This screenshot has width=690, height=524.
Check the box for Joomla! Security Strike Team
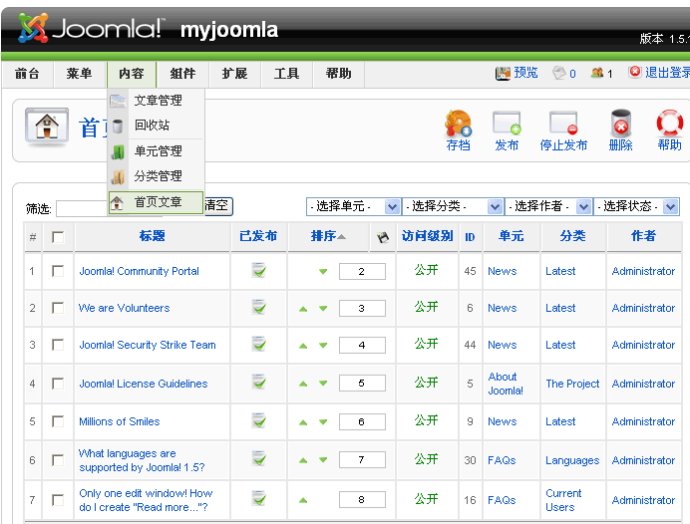(x=58, y=344)
